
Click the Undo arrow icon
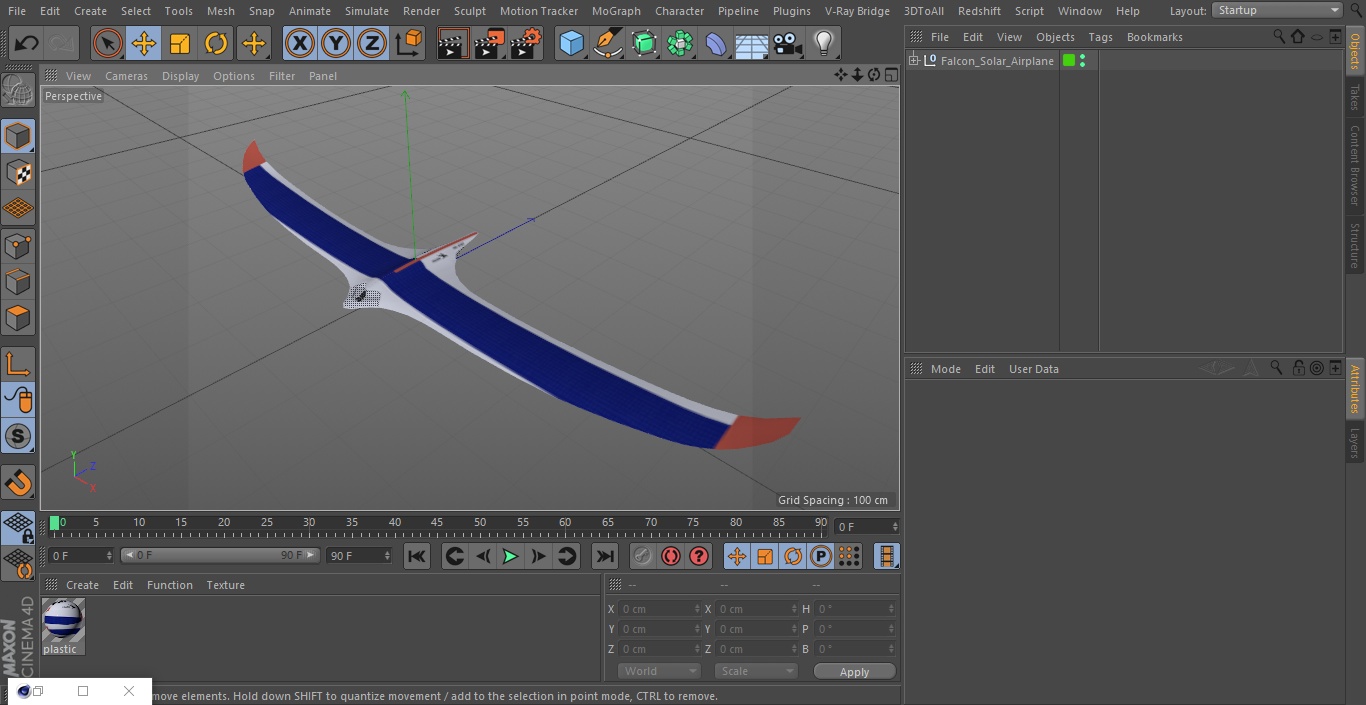27,44
